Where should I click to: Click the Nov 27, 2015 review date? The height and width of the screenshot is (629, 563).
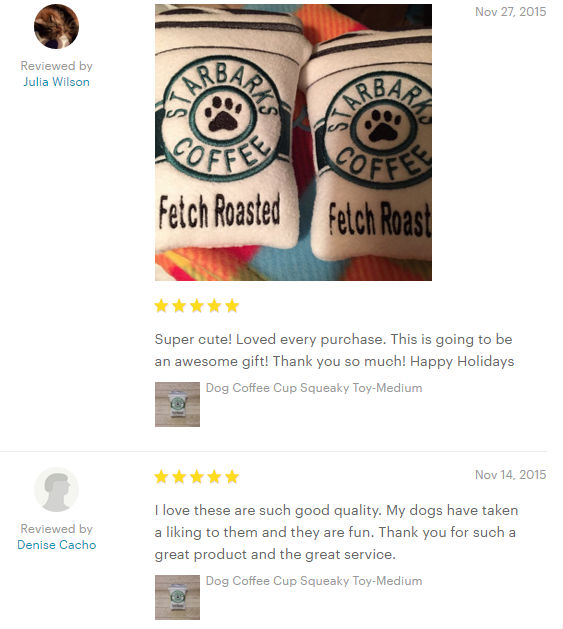click(510, 12)
